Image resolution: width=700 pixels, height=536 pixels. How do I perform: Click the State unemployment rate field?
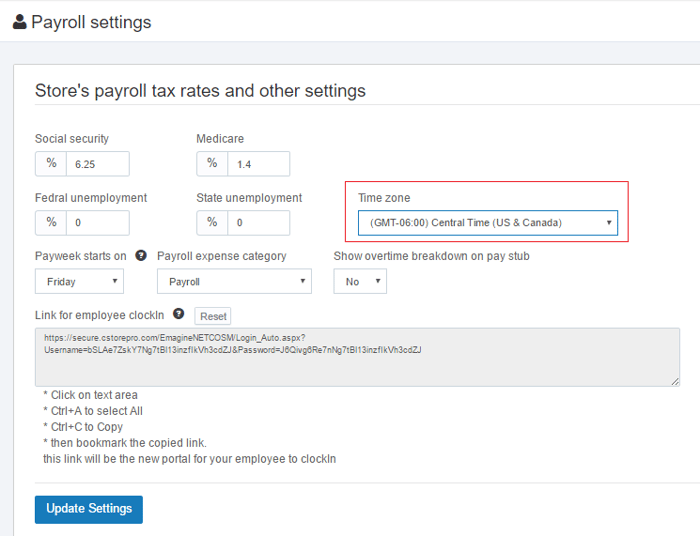(258, 222)
